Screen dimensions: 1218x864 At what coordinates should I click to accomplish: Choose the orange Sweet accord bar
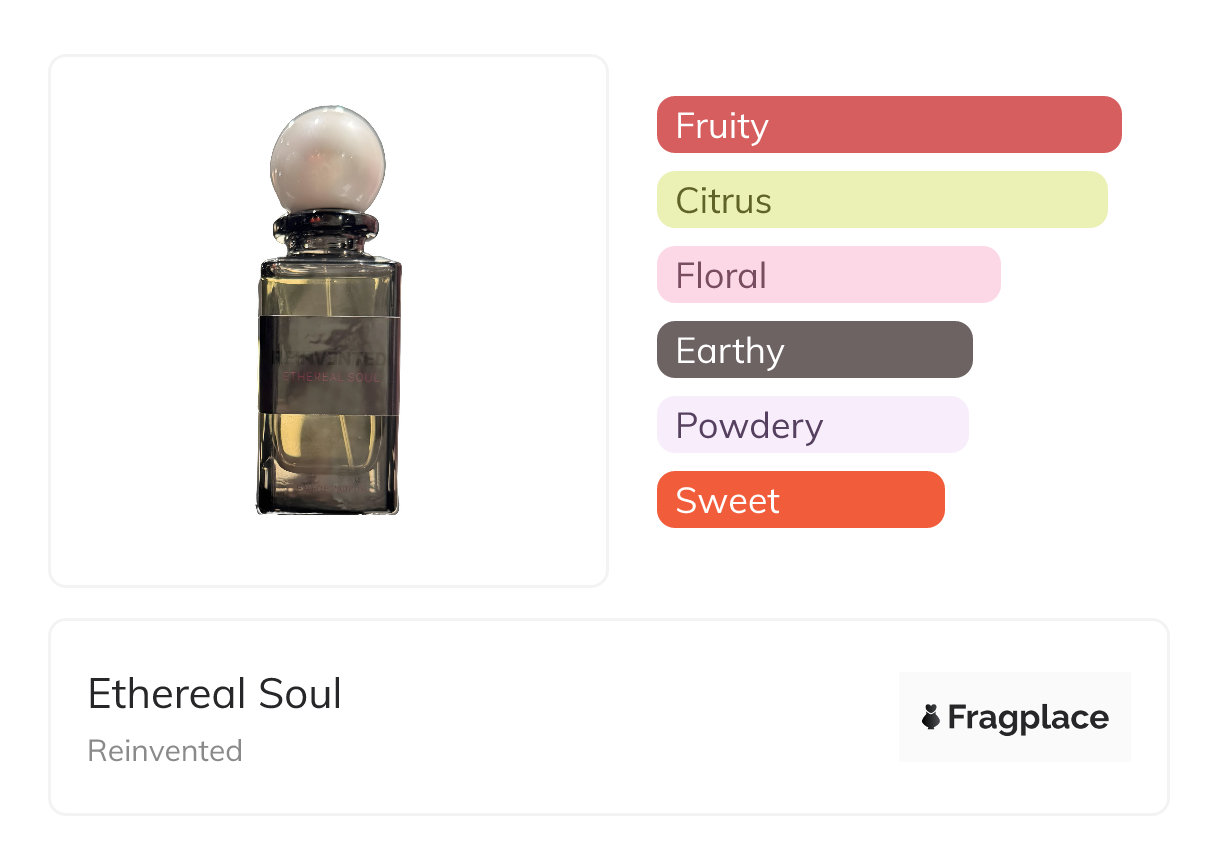pyautogui.click(x=800, y=500)
